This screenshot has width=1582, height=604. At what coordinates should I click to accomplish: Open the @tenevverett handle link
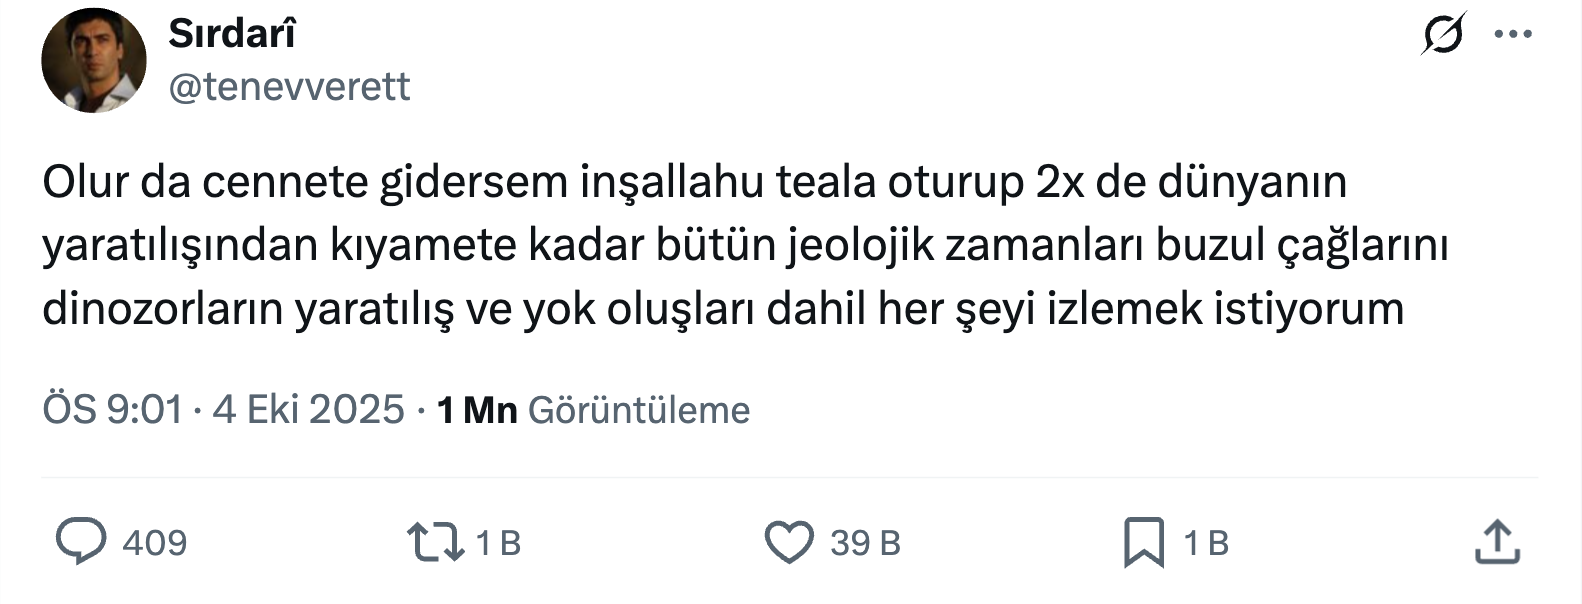pos(290,87)
